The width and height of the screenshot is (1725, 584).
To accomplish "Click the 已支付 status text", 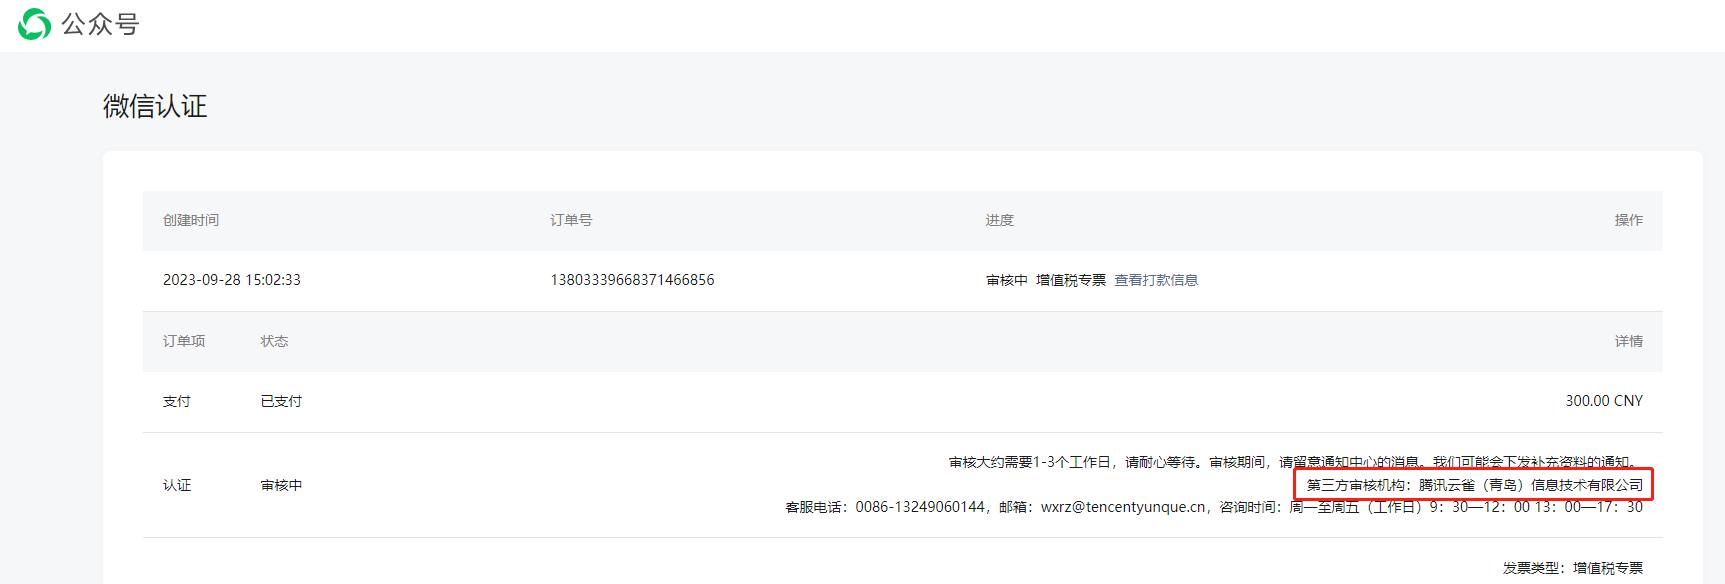I will point(282,401).
